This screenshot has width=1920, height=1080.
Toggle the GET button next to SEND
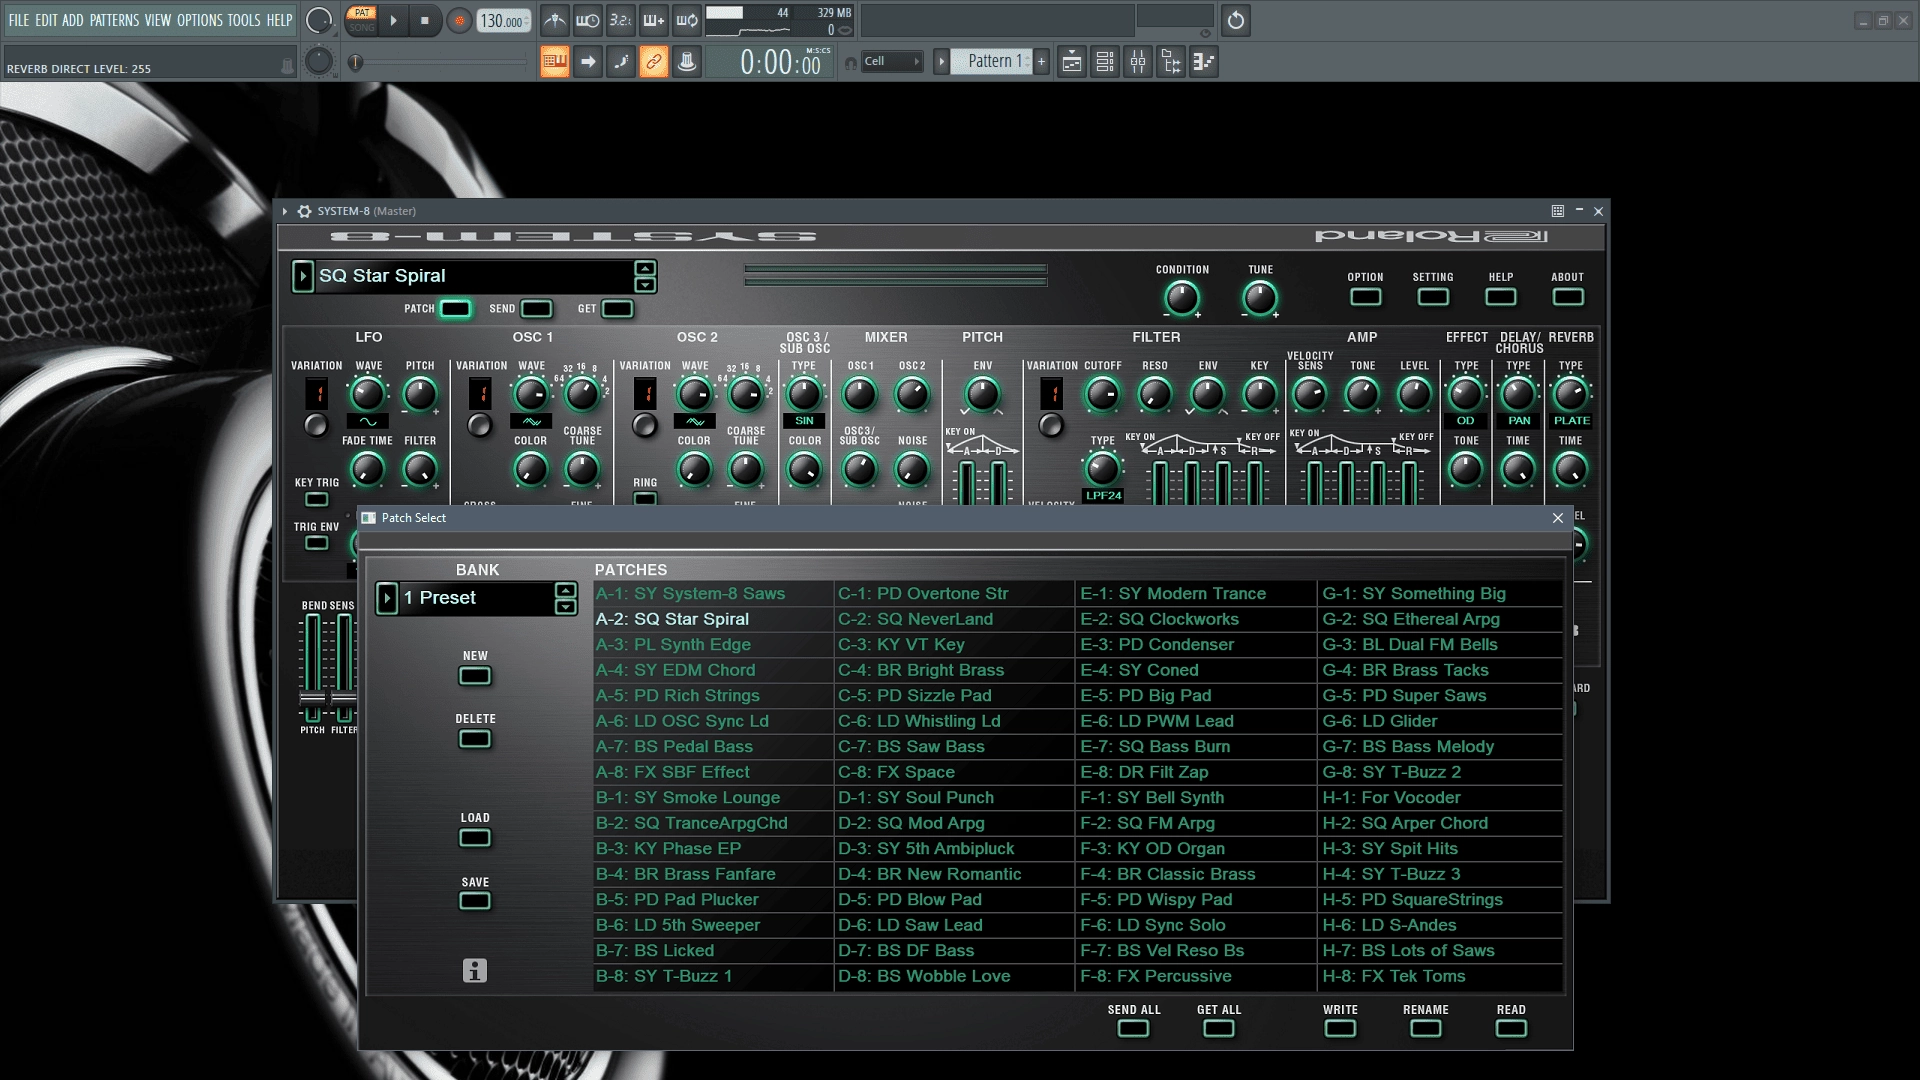click(617, 309)
